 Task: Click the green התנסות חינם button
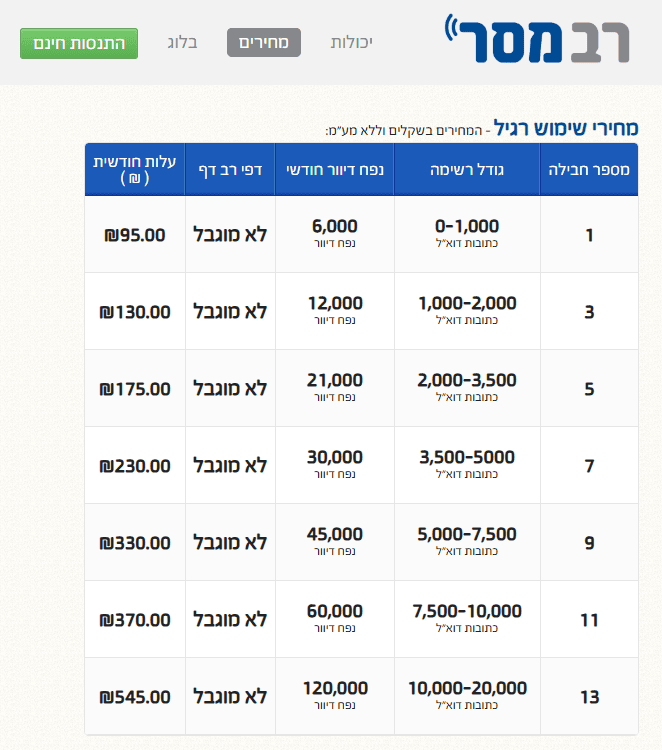79,44
